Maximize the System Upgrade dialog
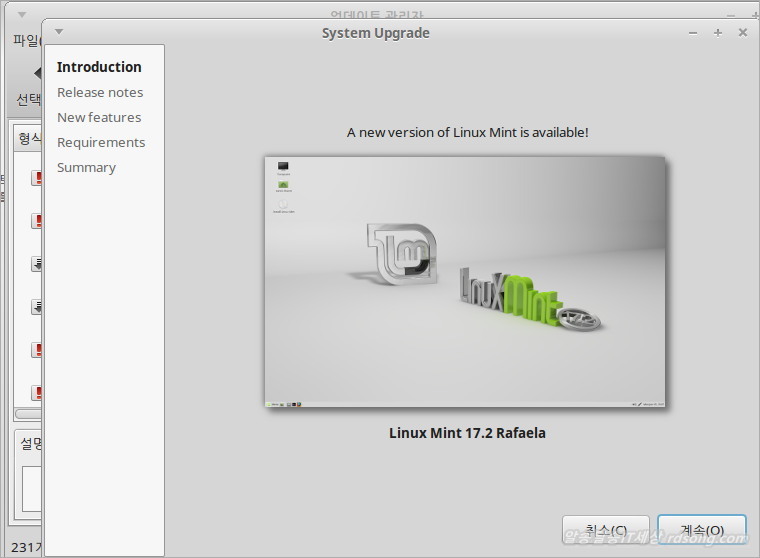This screenshot has width=760, height=558. click(x=718, y=32)
